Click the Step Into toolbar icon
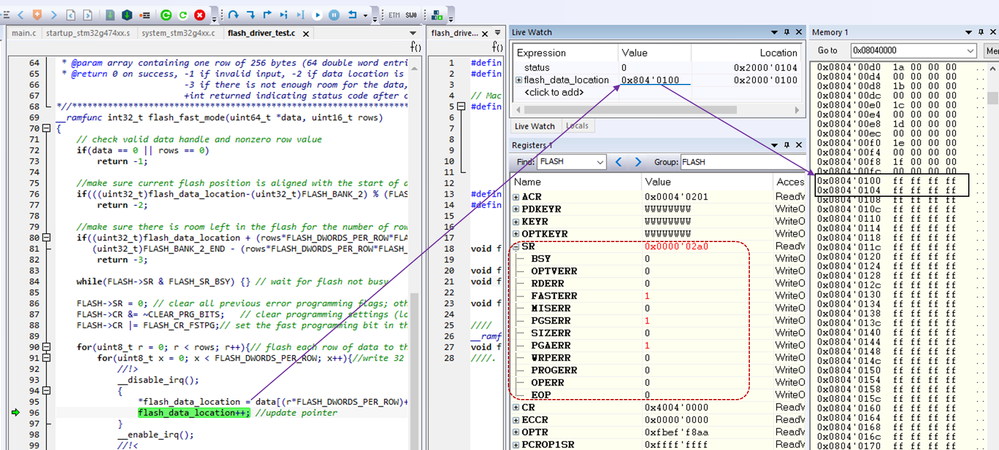 coord(250,15)
